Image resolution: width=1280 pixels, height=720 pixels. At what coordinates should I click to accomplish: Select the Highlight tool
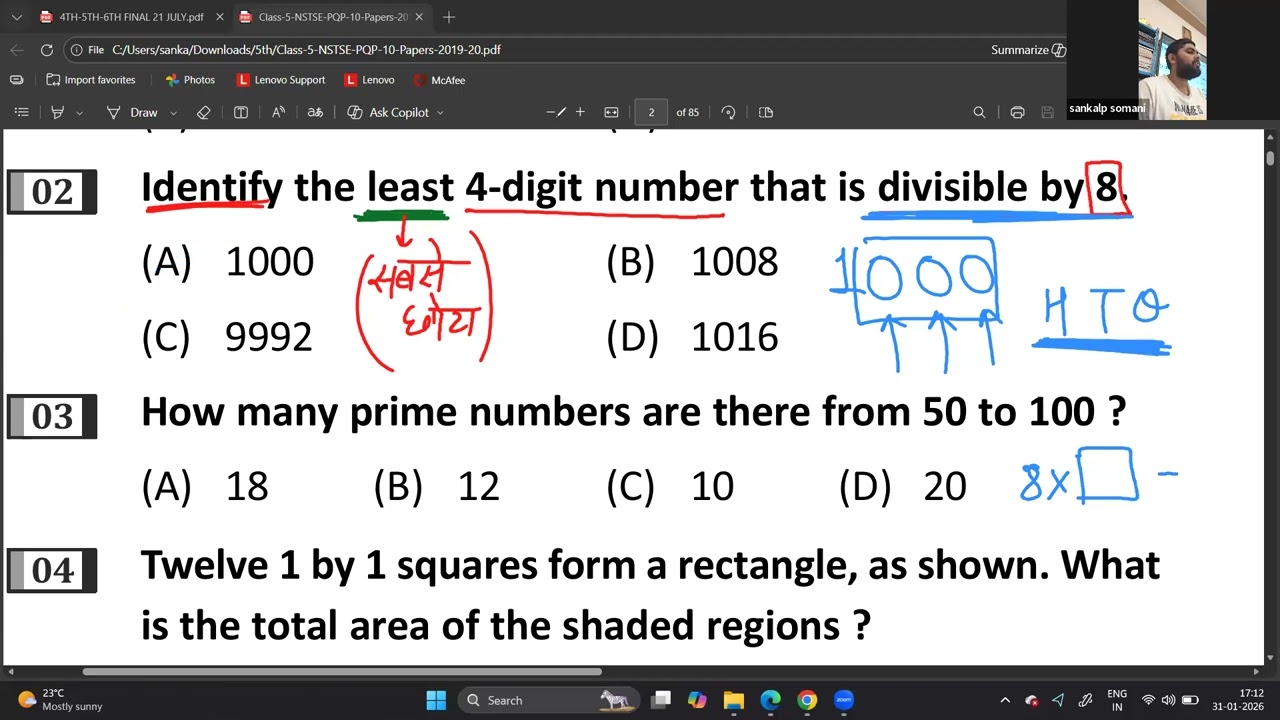[x=58, y=112]
